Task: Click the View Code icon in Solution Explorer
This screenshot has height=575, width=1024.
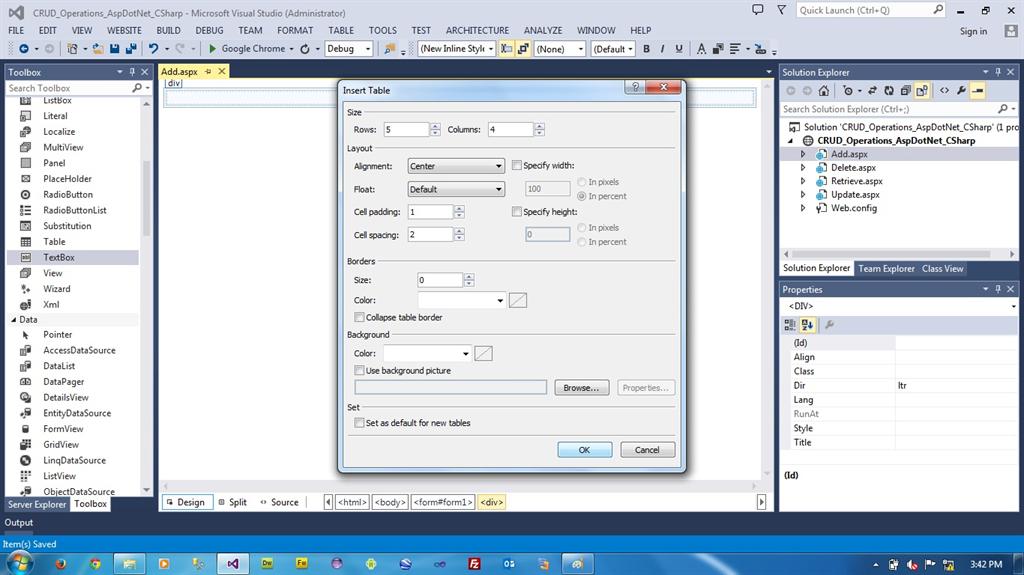Action: pyautogui.click(x=944, y=90)
